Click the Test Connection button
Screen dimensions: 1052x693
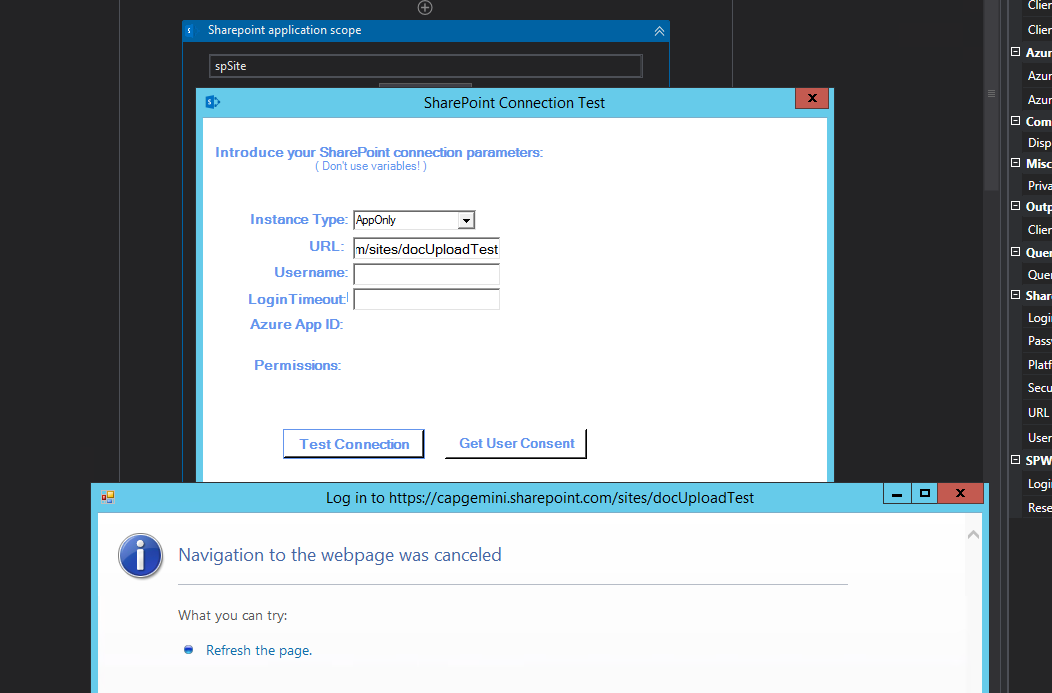[354, 444]
